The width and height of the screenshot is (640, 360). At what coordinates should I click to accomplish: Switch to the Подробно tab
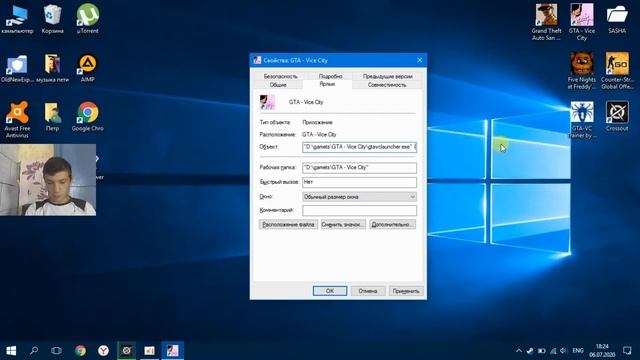pyautogui.click(x=330, y=76)
